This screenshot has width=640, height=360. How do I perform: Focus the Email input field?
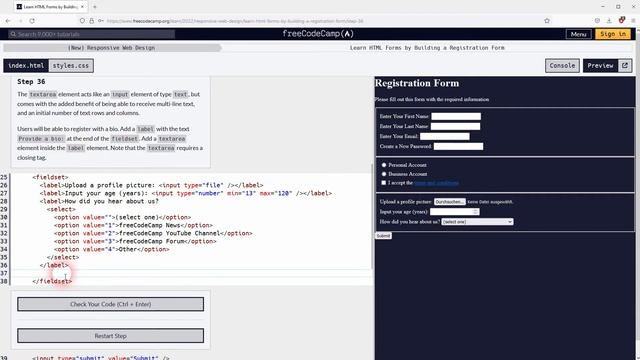point(444,136)
